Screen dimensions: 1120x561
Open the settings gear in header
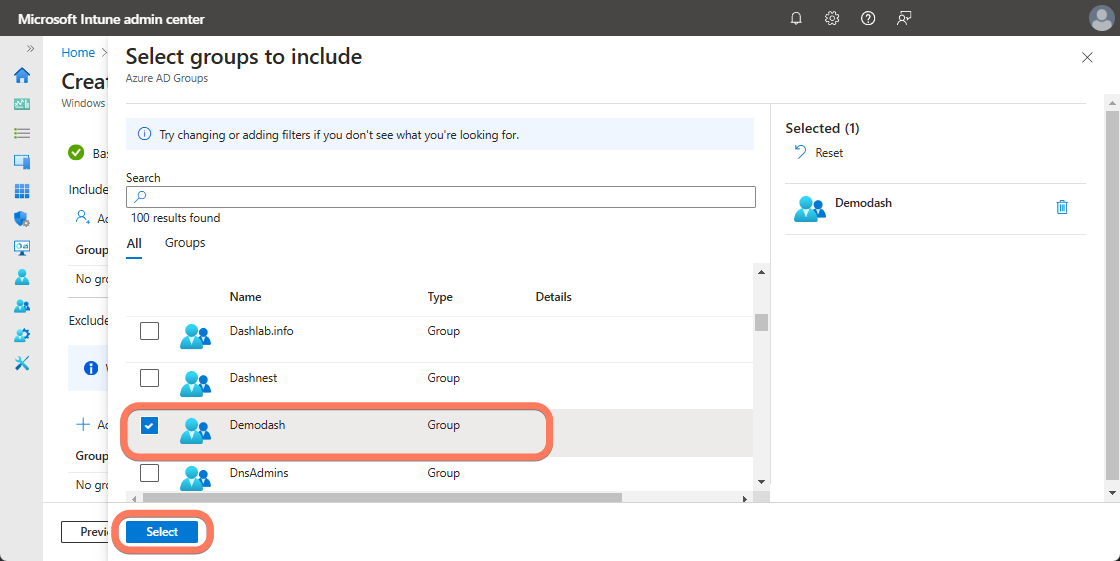click(832, 18)
